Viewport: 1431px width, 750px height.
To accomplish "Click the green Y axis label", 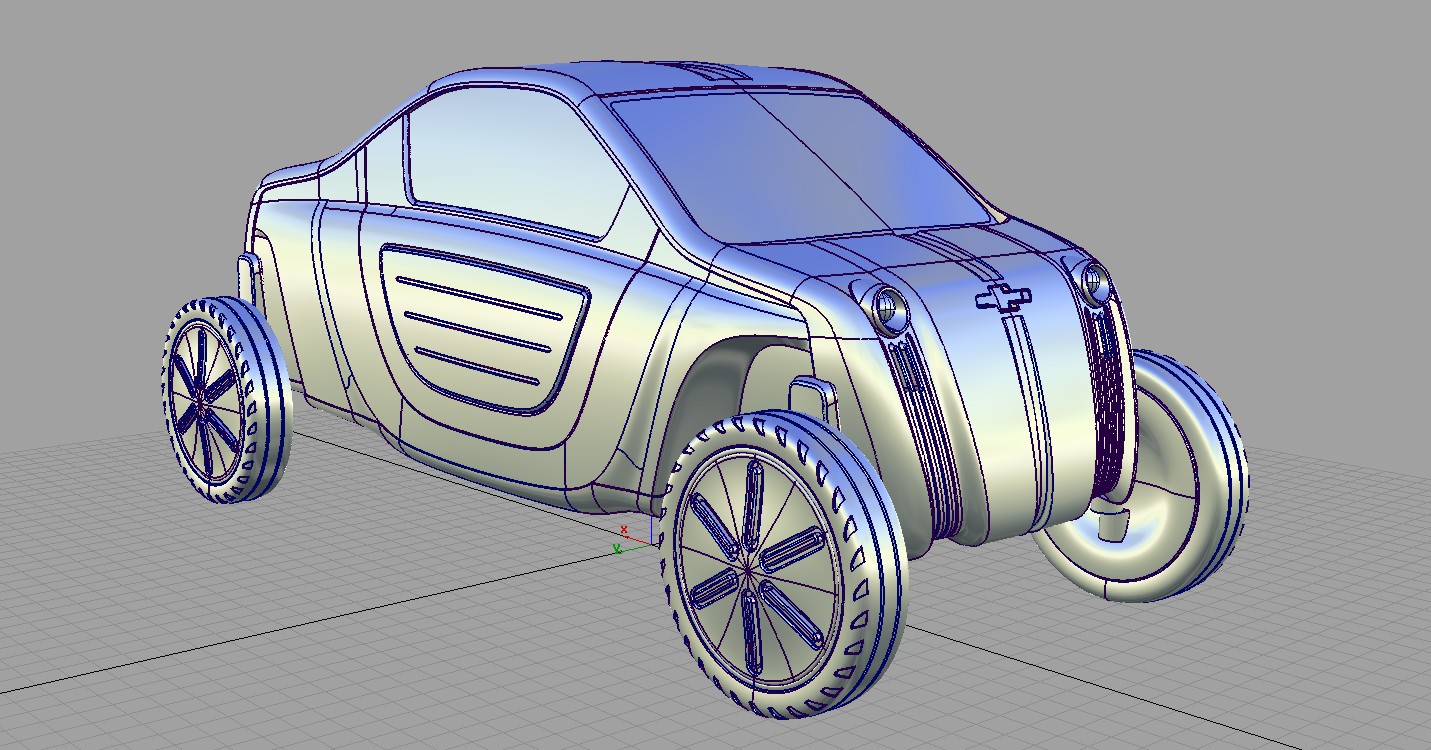I will (x=617, y=548).
